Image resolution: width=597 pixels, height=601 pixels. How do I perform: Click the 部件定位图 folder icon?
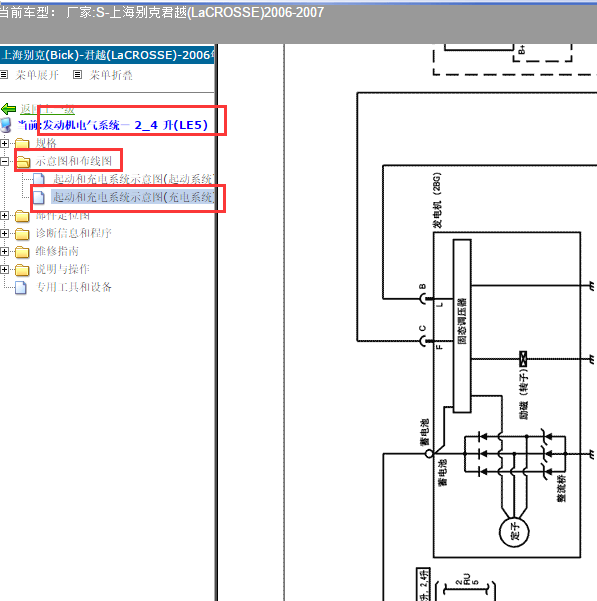(22, 216)
